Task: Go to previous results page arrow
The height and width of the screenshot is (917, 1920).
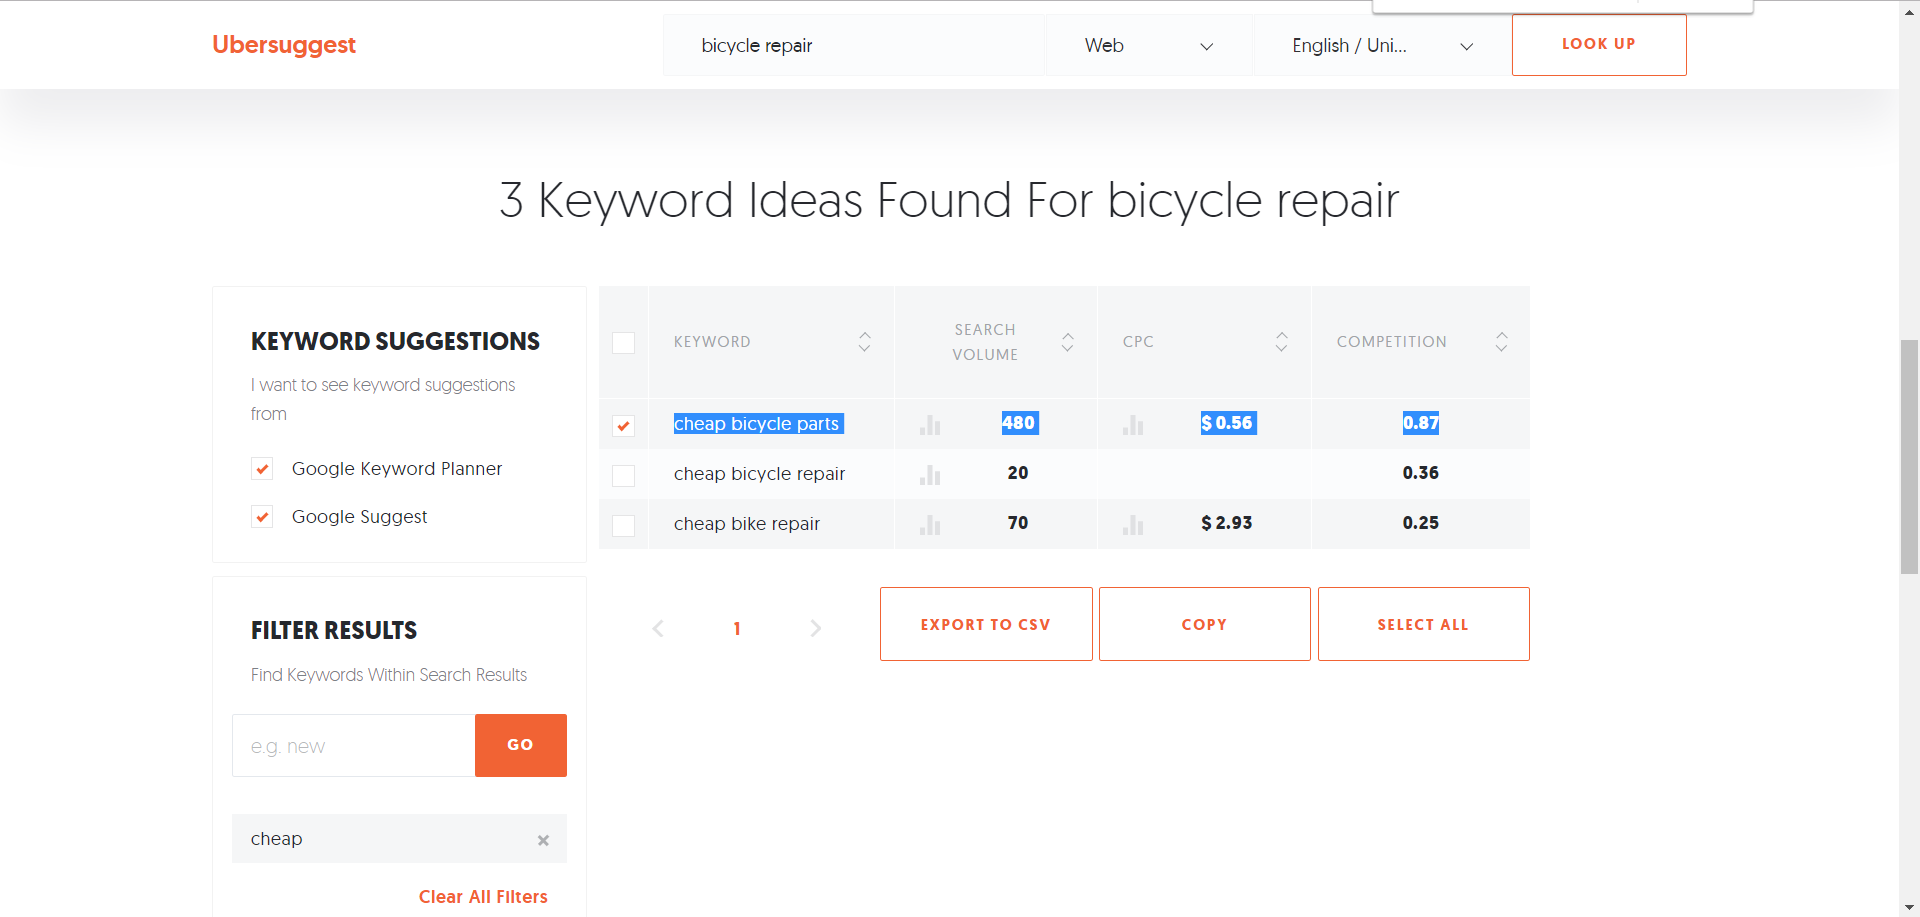Action: pos(658,628)
